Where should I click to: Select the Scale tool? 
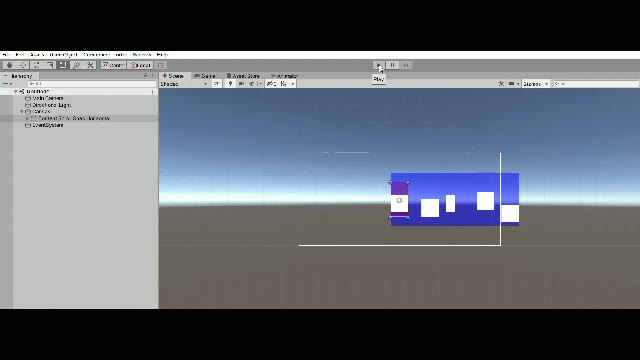coord(50,65)
